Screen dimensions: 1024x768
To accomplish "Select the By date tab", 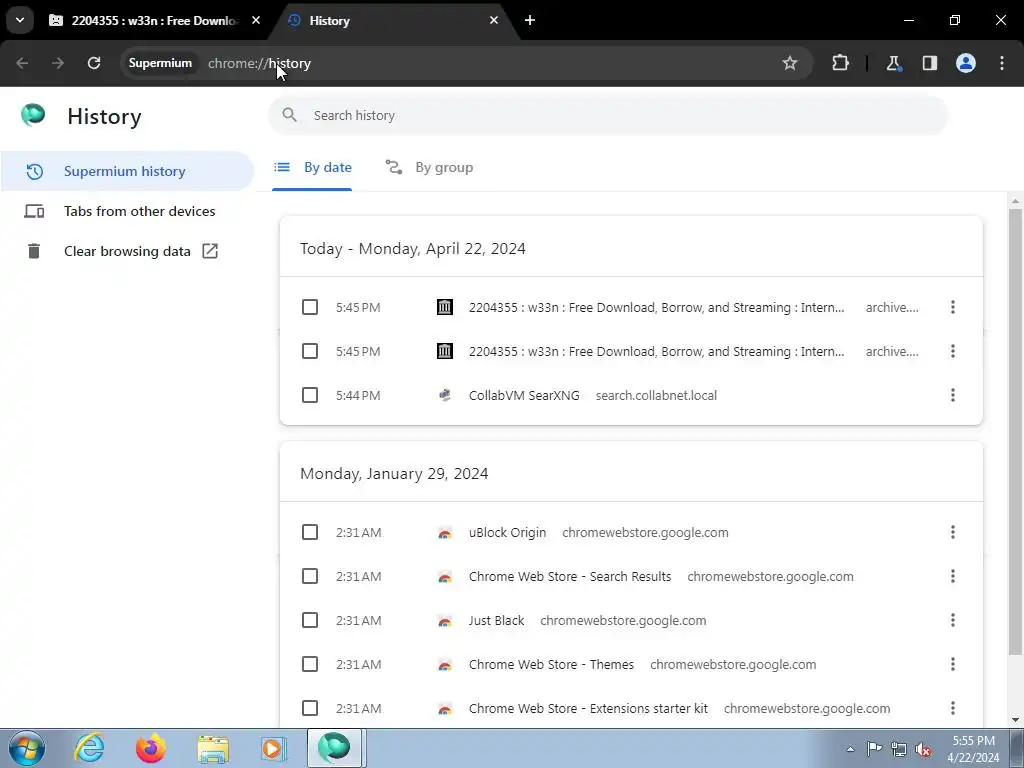I will click(x=312, y=168).
